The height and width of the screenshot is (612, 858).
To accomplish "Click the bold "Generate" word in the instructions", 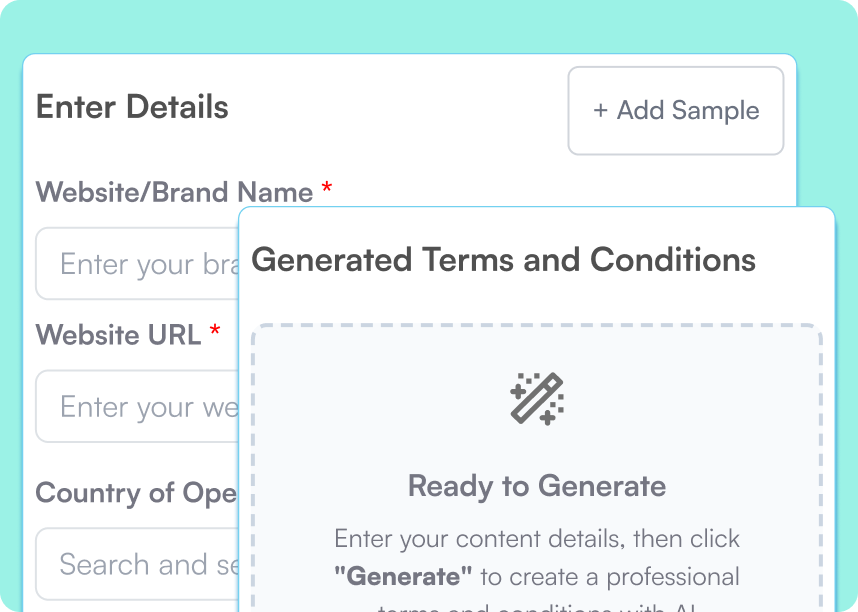I will click(x=403, y=577).
